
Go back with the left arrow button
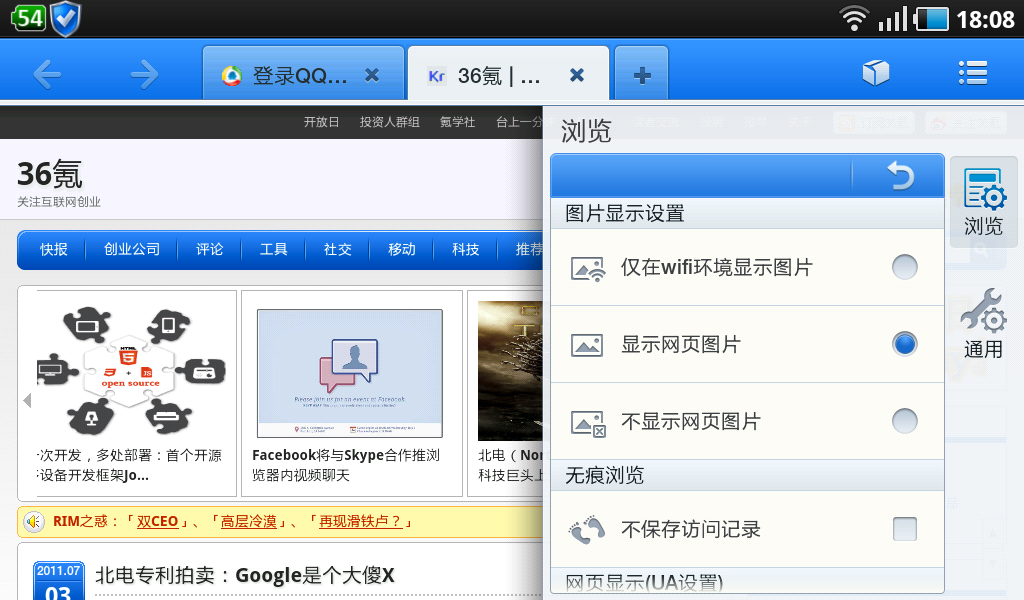click(x=47, y=74)
